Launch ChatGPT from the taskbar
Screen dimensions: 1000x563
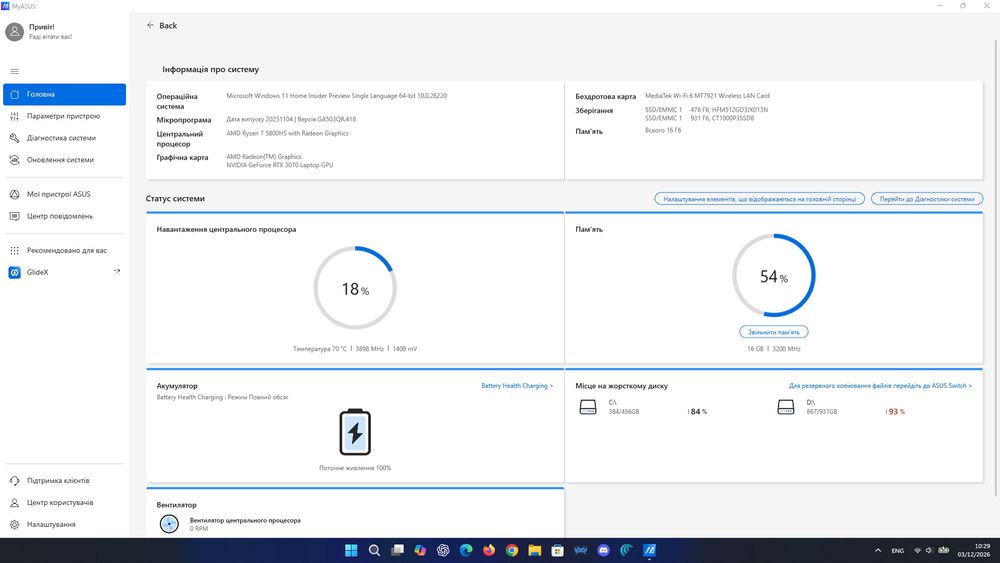443,550
